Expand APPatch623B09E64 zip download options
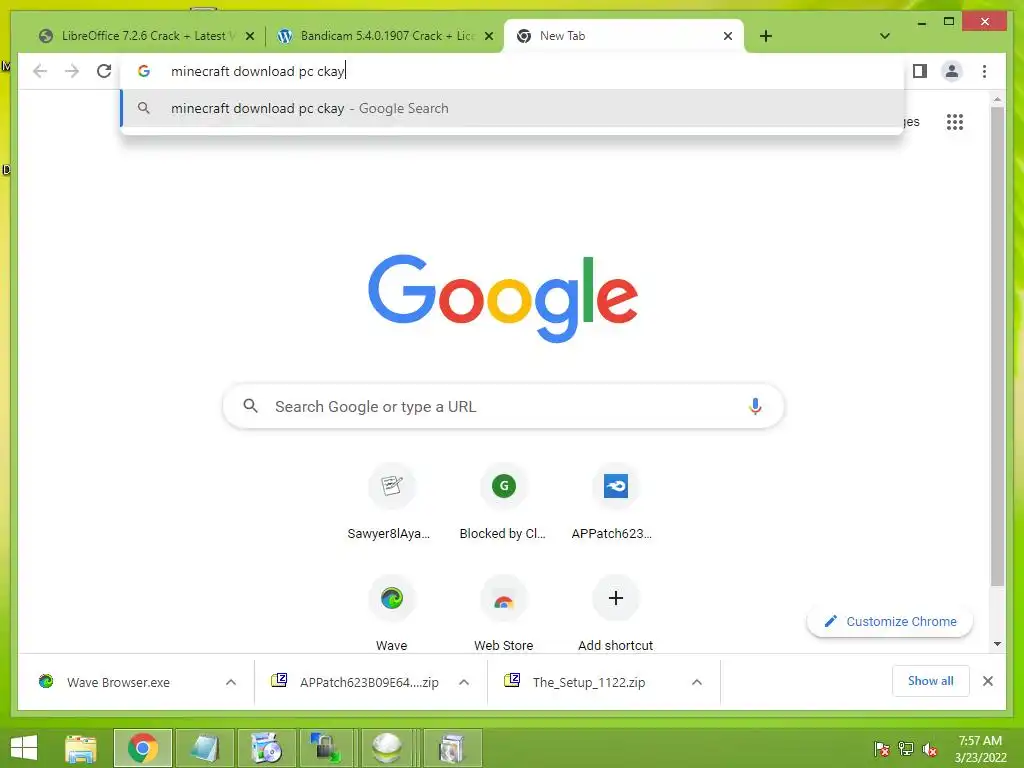The image size is (1024, 768). pyautogui.click(x=464, y=682)
